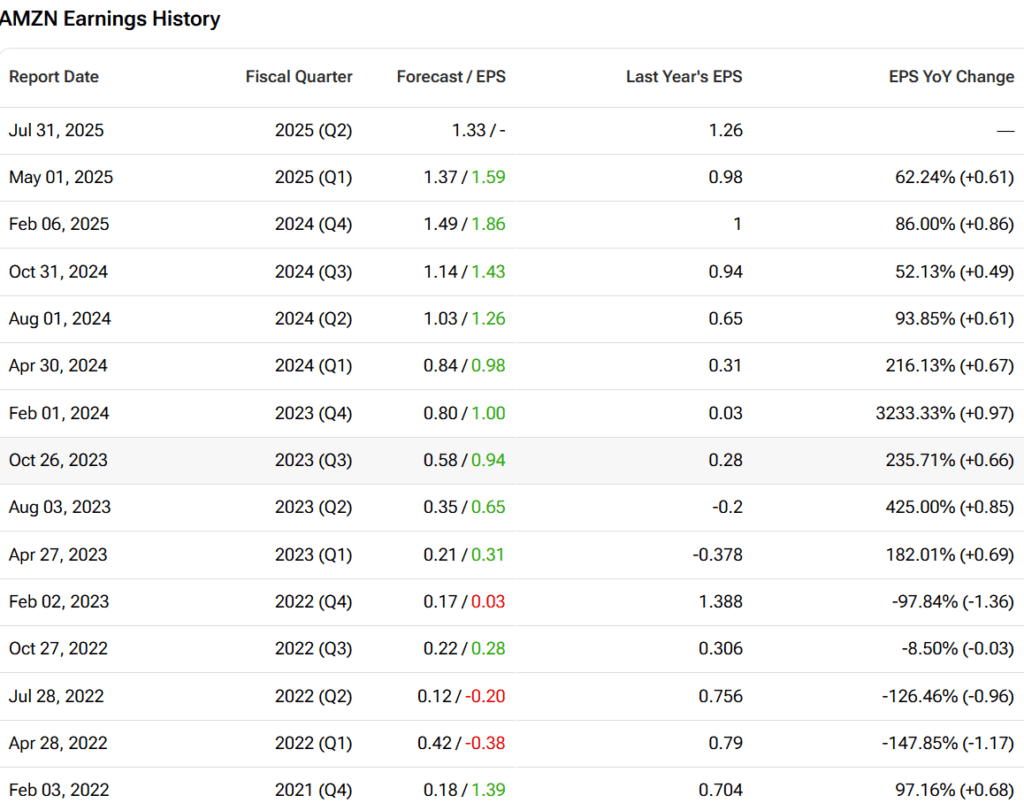Viewport: 1024px width, 803px height.
Task: Click the '0.12 / -0.20' forecast cell
Action: click(461, 697)
